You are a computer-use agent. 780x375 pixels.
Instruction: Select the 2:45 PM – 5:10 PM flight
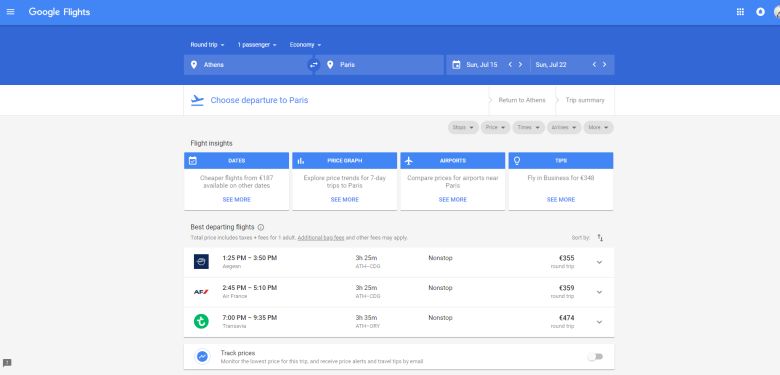(x=399, y=292)
